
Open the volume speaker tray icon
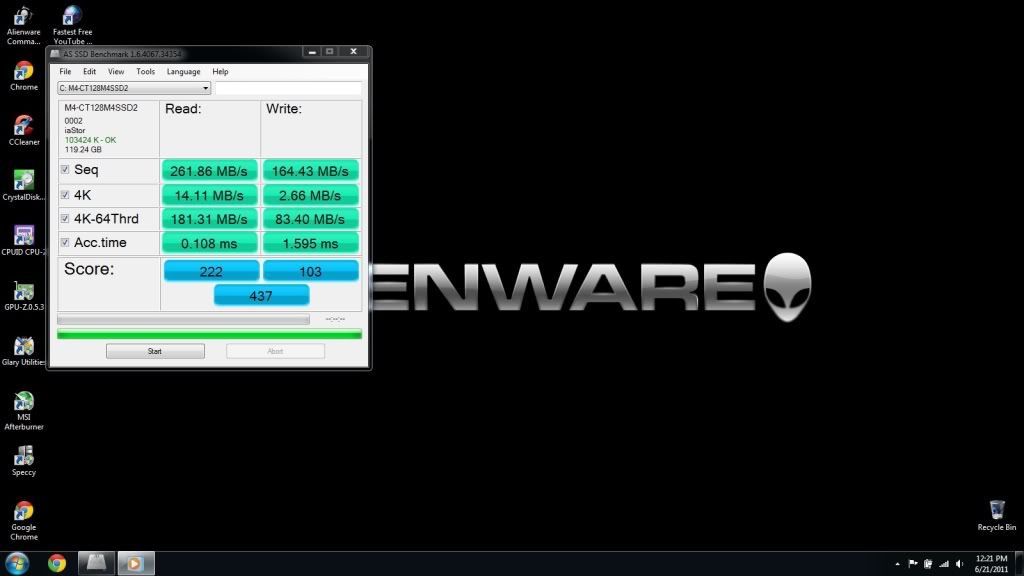(x=959, y=564)
